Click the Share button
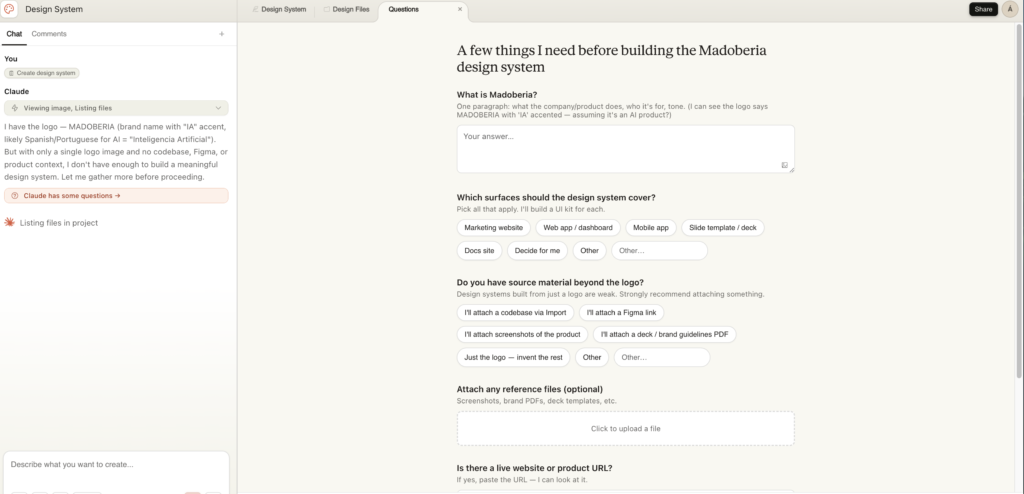This screenshot has height=494, width=1024. tap(983, 9)
